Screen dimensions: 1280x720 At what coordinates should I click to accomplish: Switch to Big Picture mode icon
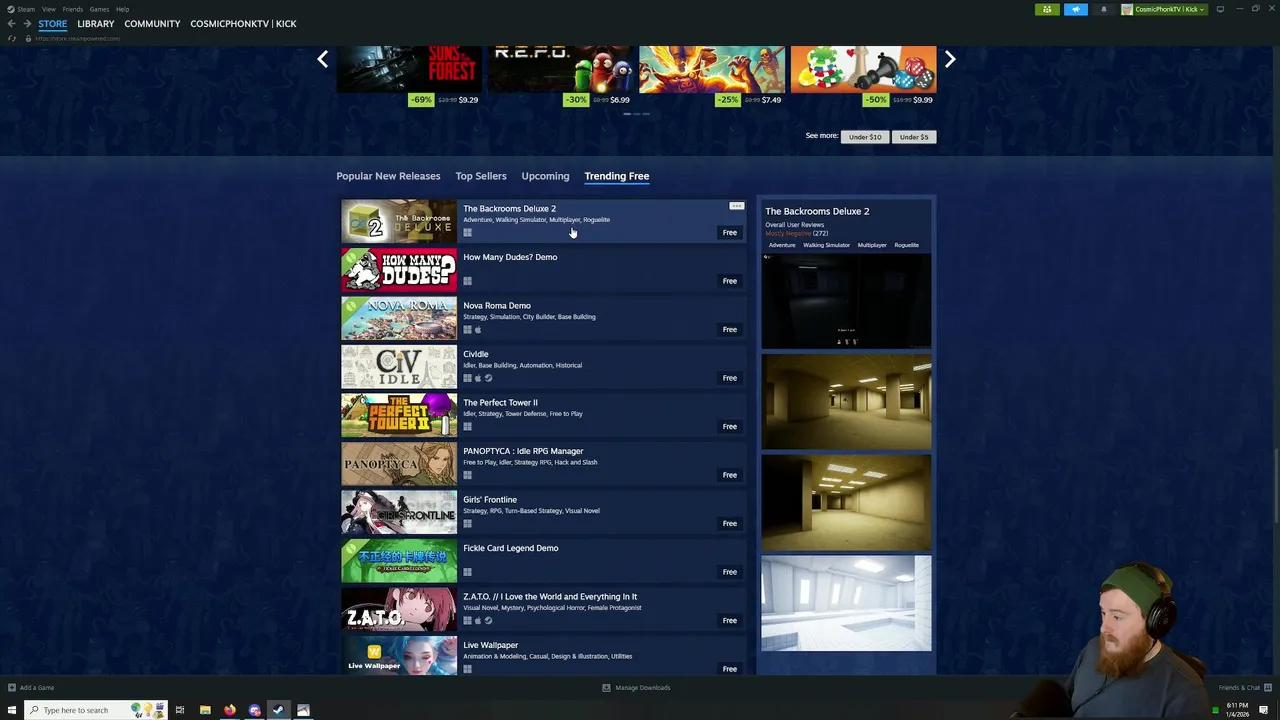1220,9
